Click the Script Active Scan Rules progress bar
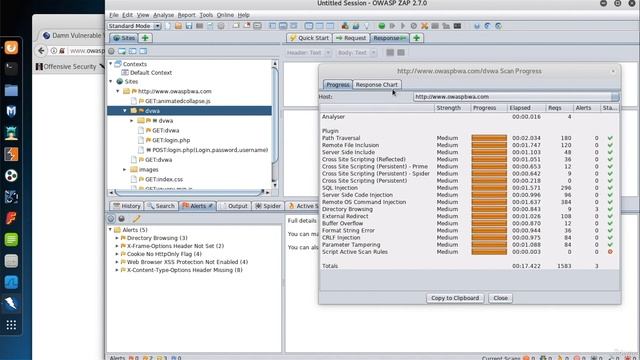This screenshot has width=640, height=360. (489, 252)
